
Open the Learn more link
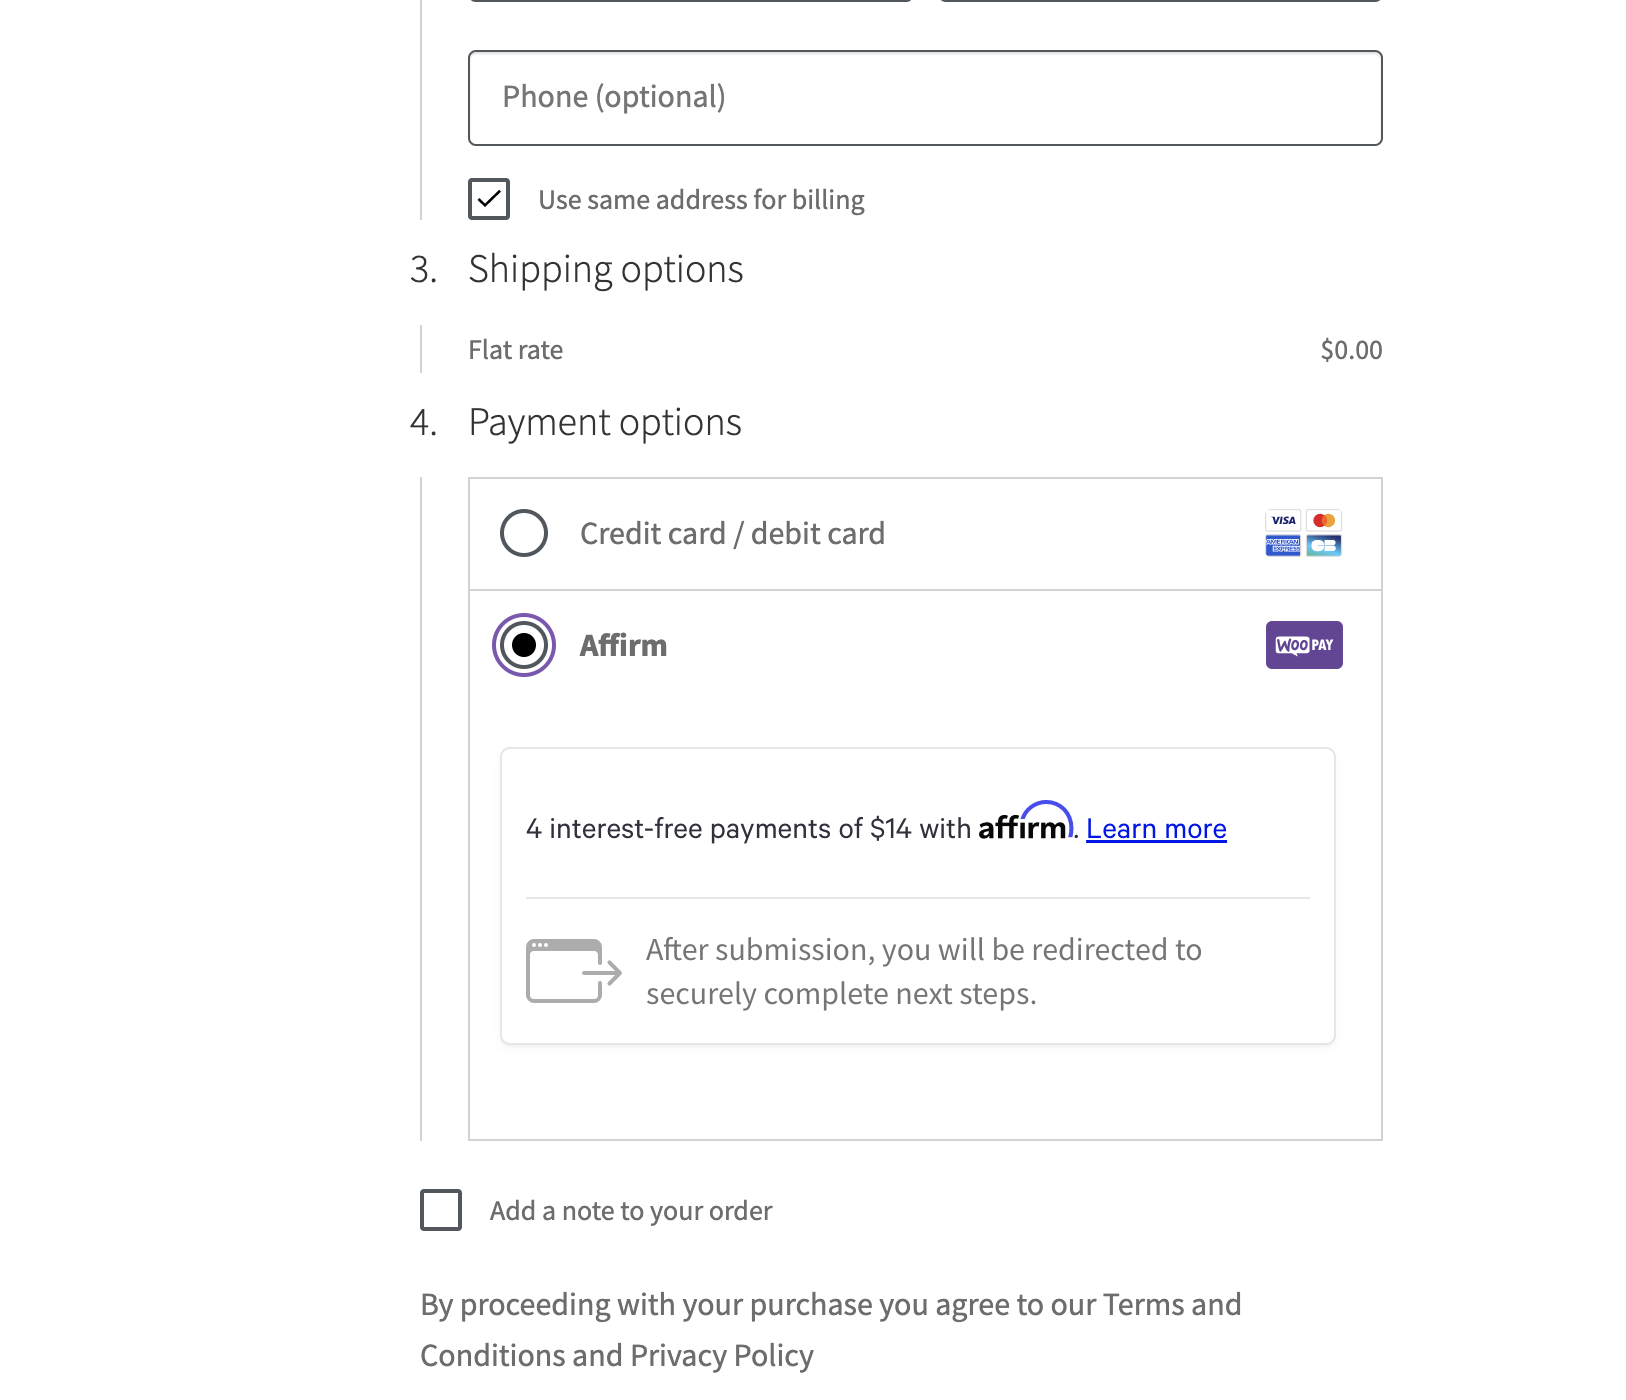point(1156,828)
